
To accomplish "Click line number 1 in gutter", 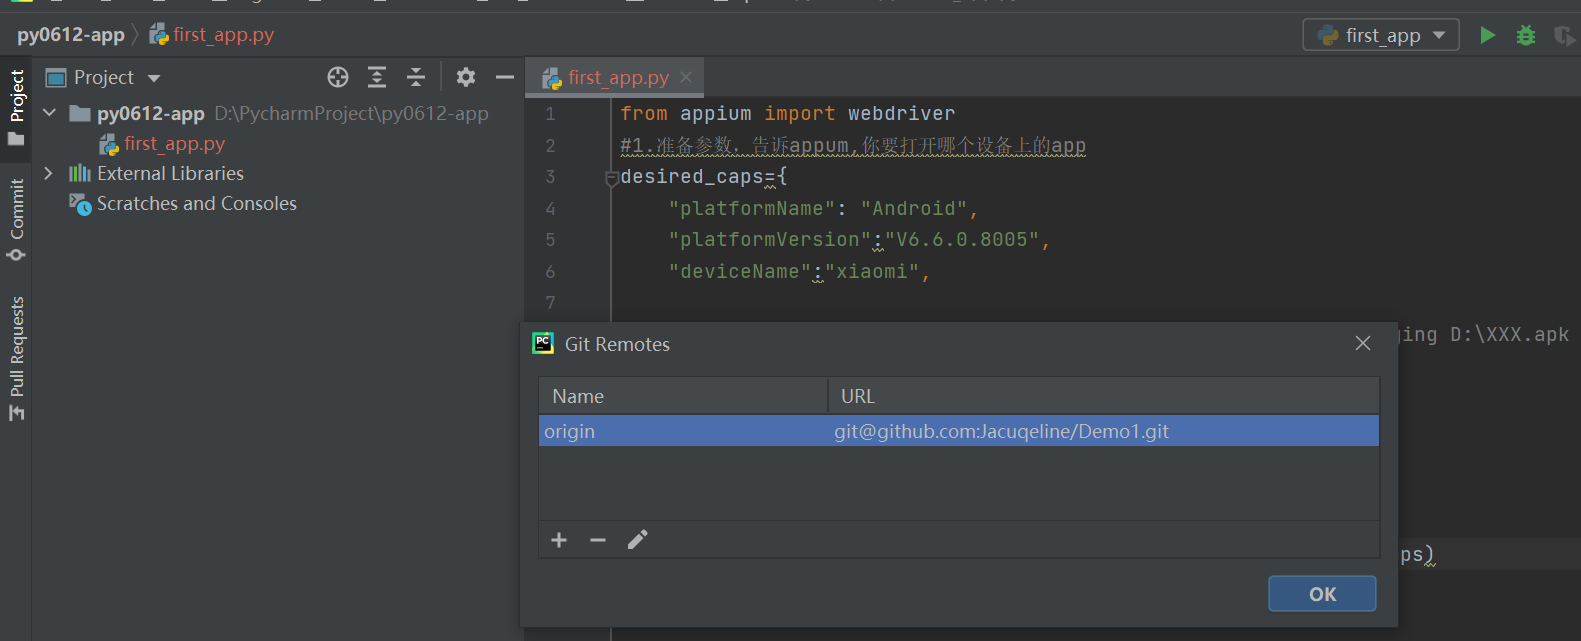I will click(x=550, y=114).
